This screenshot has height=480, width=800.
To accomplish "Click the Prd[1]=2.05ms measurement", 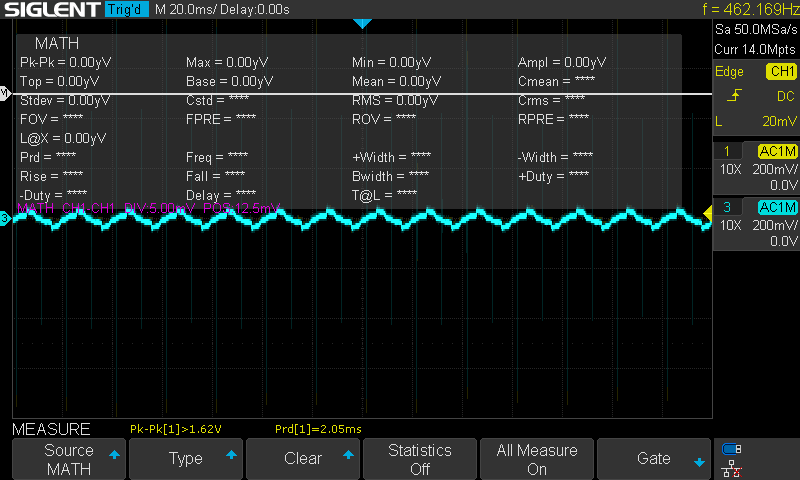I will coord(318,429).
